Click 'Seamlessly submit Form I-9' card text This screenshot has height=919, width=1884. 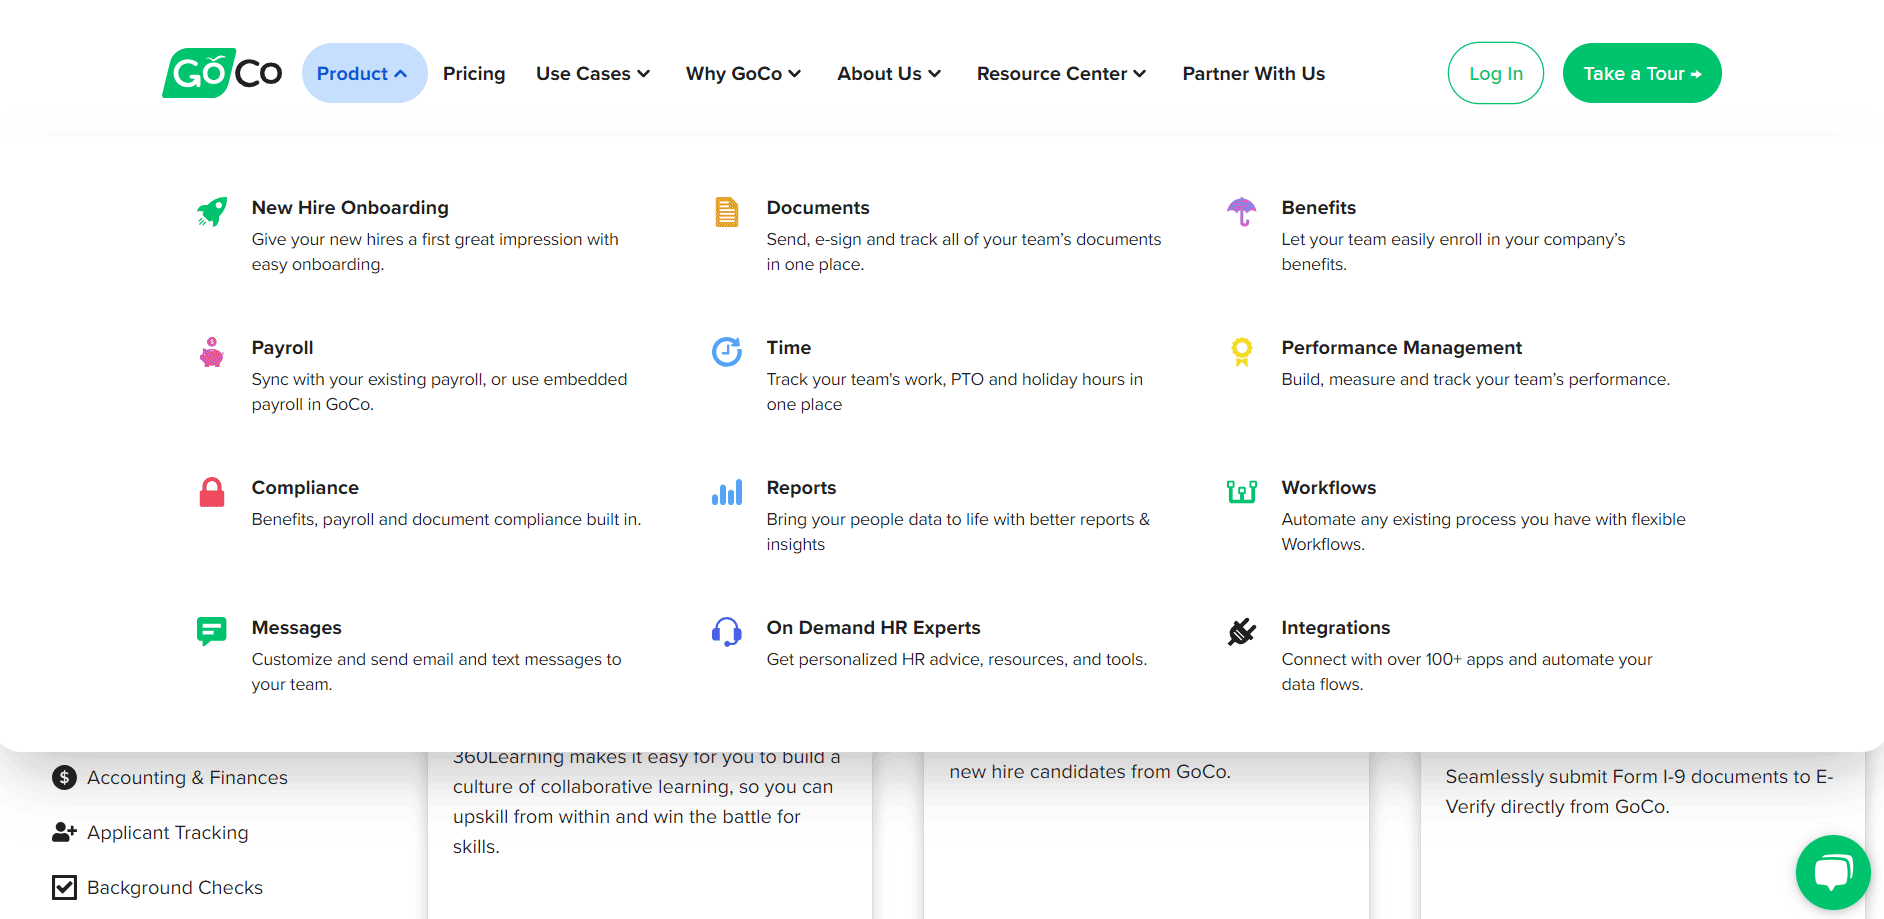pyautogui.click(x=1639, y=791)
